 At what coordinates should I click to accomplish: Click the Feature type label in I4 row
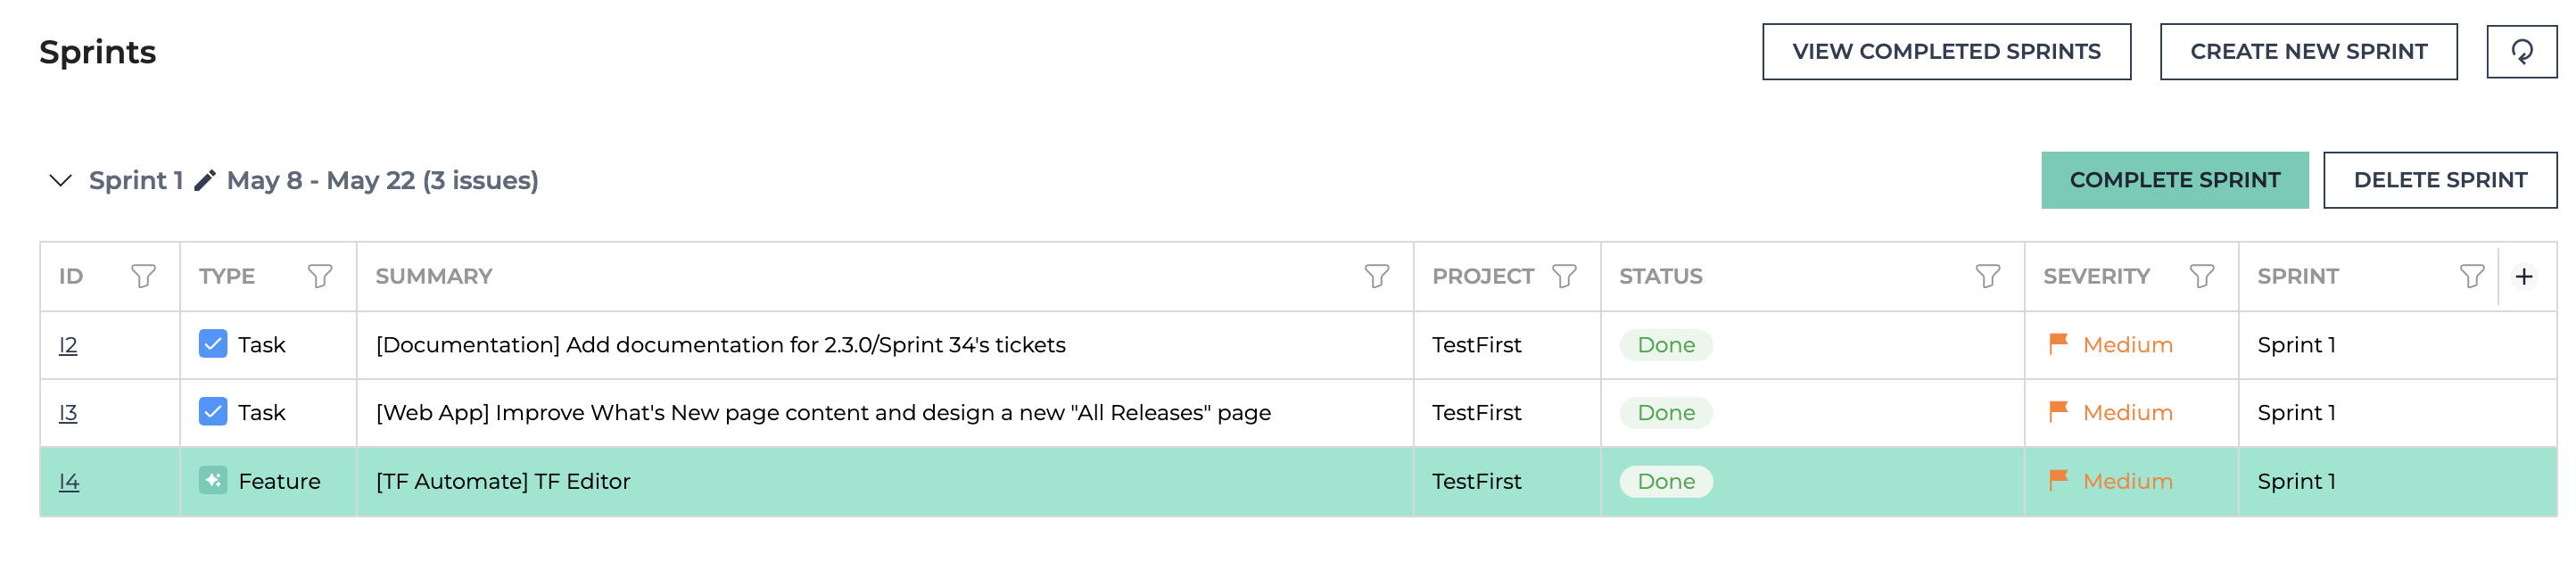click(x=279, y=482)
